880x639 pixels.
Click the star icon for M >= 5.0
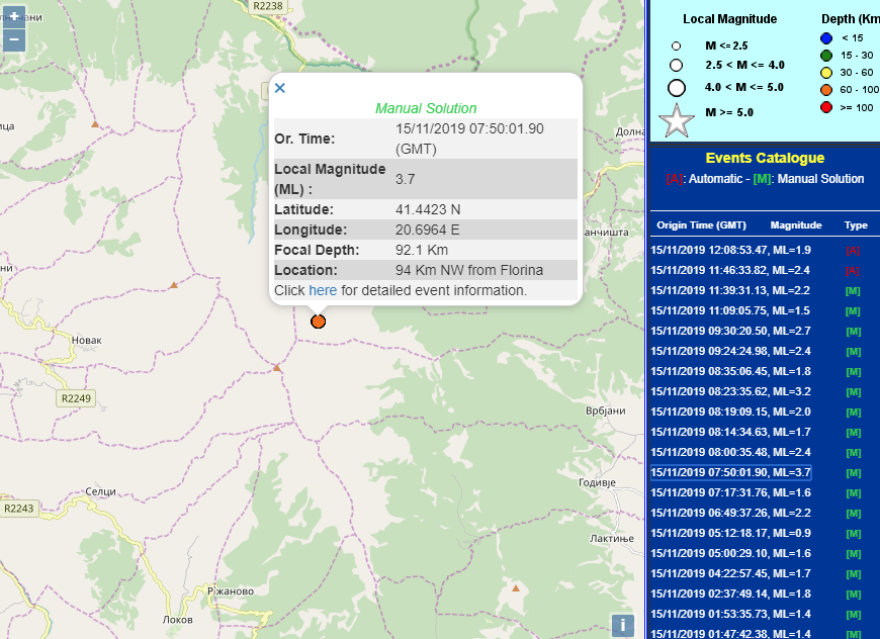point(677,121)
